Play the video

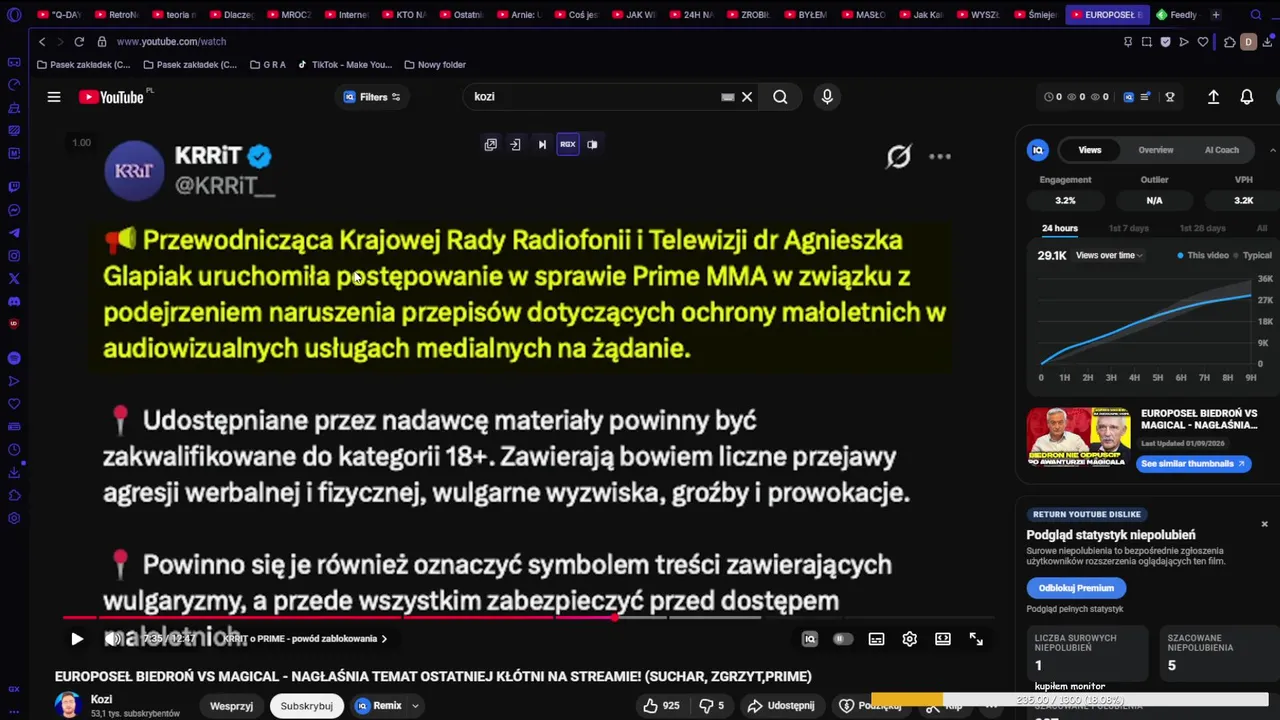click(77, 639)
